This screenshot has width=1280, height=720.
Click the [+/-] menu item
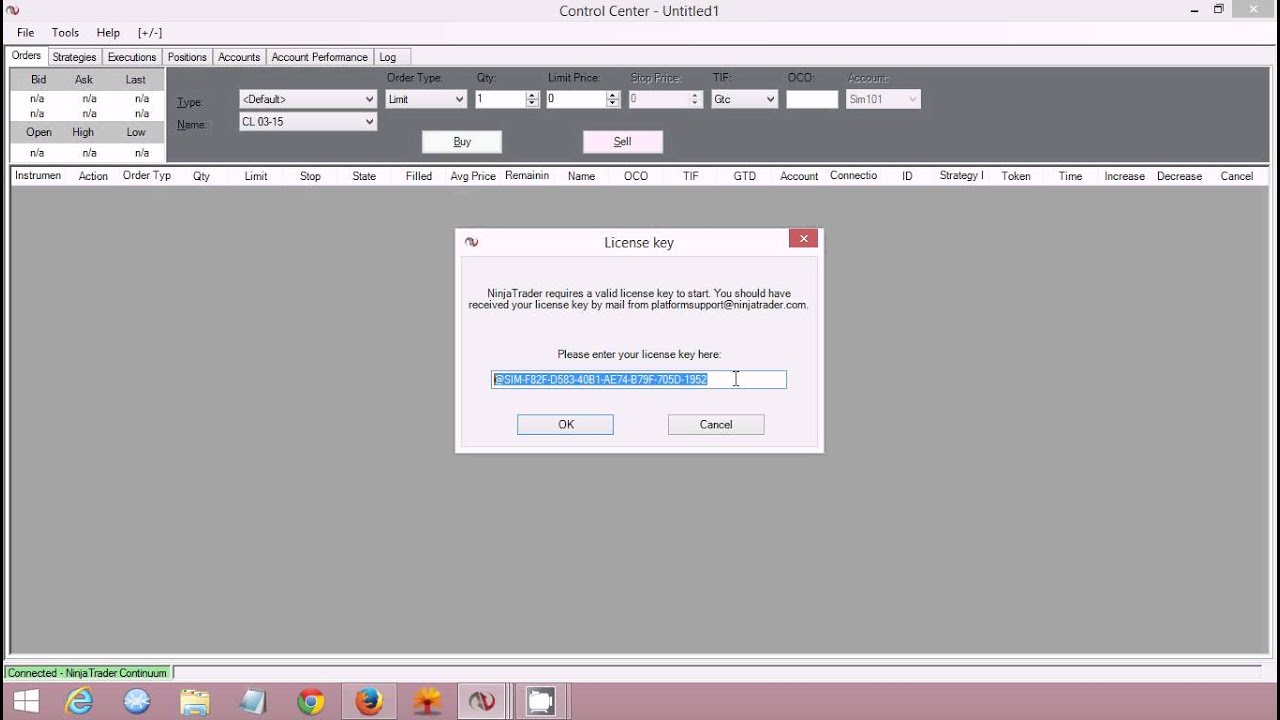(x=150, y=33)
